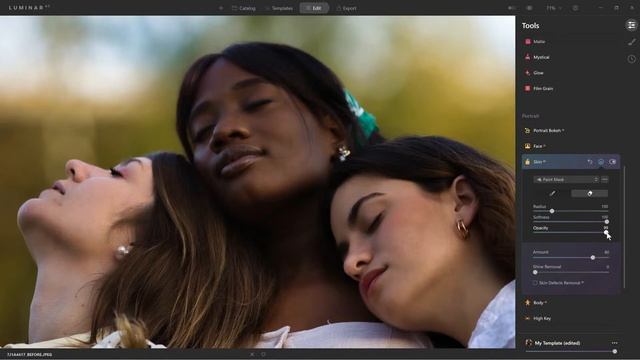Screen dimensions: 640x360
Task: Open the Export tab
Action: coord(346,8)
